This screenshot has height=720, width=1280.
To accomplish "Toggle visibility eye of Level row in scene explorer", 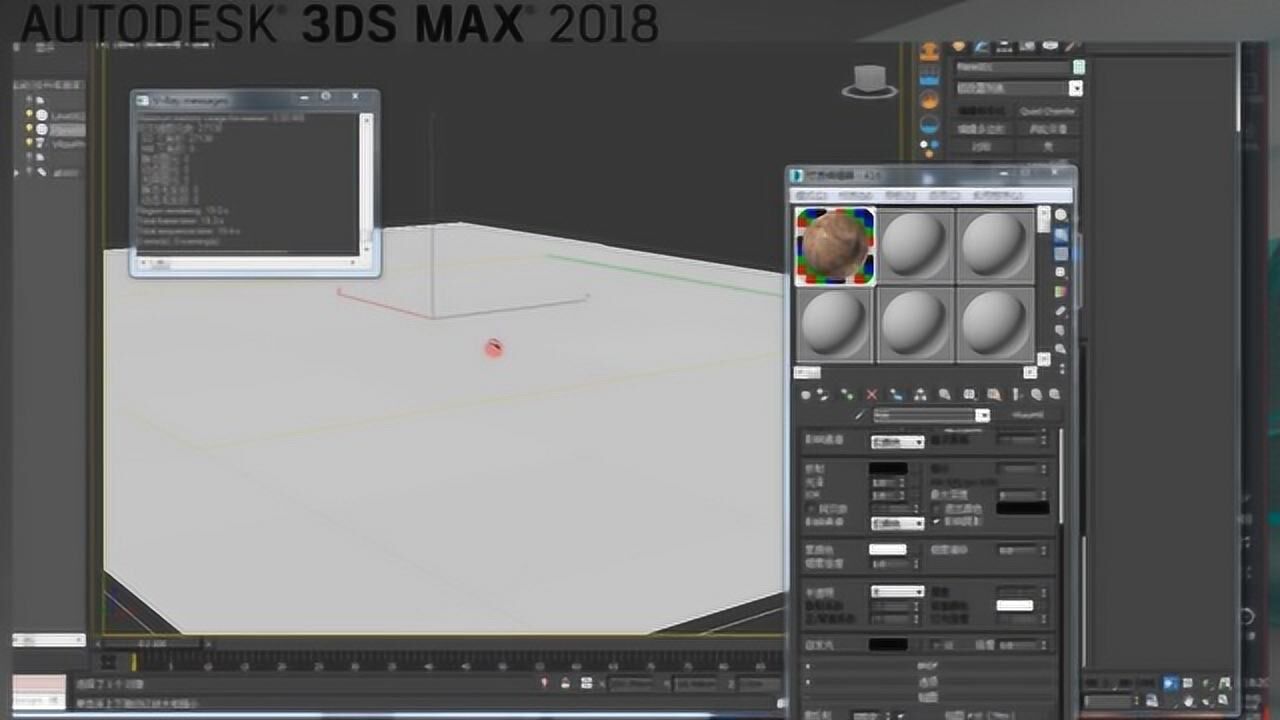I will [29, 116].
